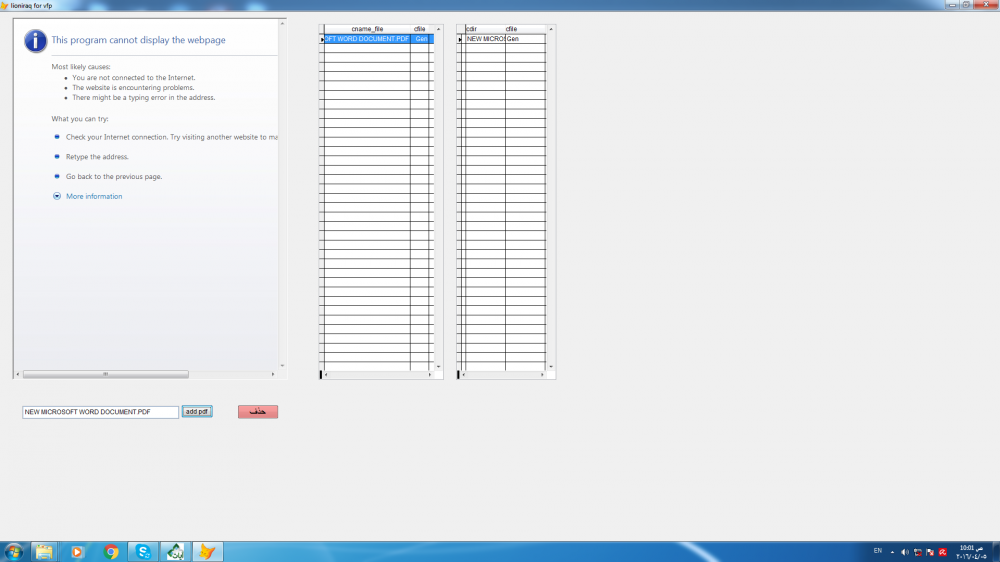The image size is (1000, 562).
Task: Launch Windows Media Player from the taskbar
Action: pyautogui.click(x=77, y=552)
